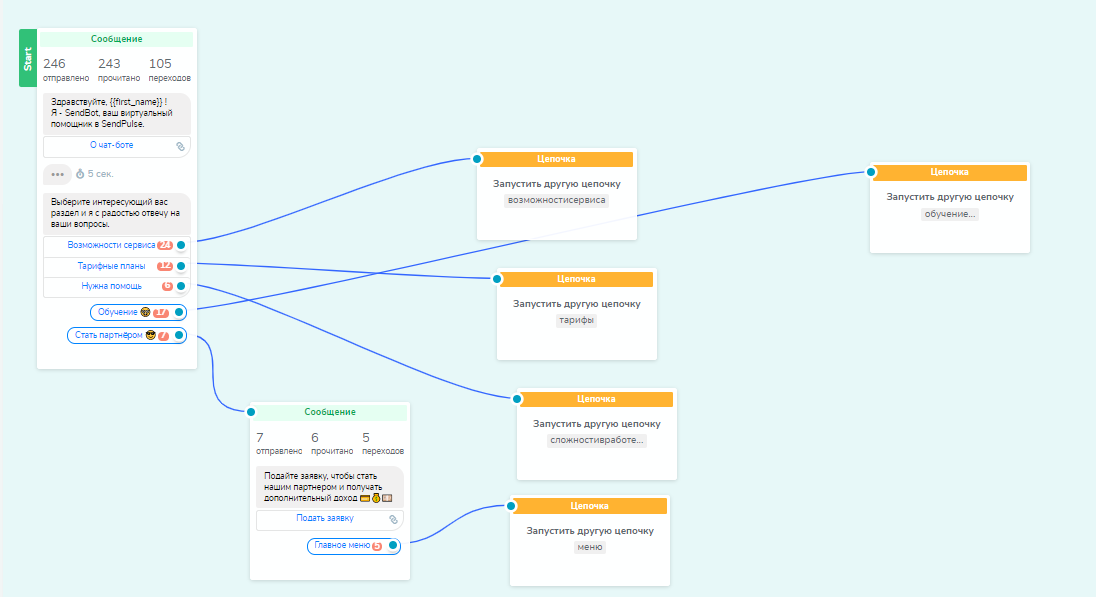Click the green Start tab
Viewport: 1096px width, 597px height.
28,58
